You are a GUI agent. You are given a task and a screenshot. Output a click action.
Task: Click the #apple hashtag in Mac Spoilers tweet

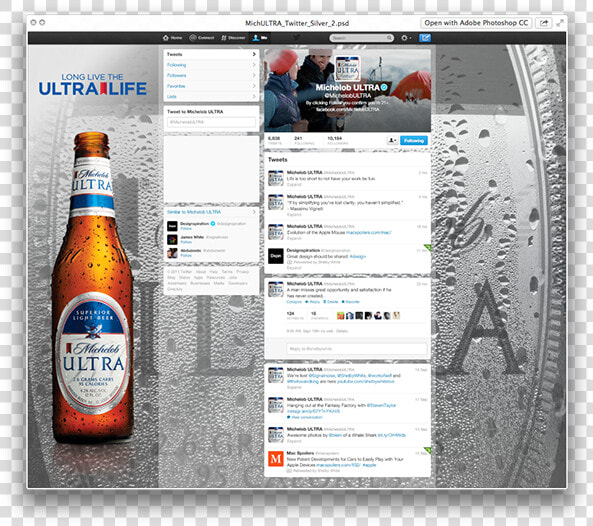click(x=369, y=465)
